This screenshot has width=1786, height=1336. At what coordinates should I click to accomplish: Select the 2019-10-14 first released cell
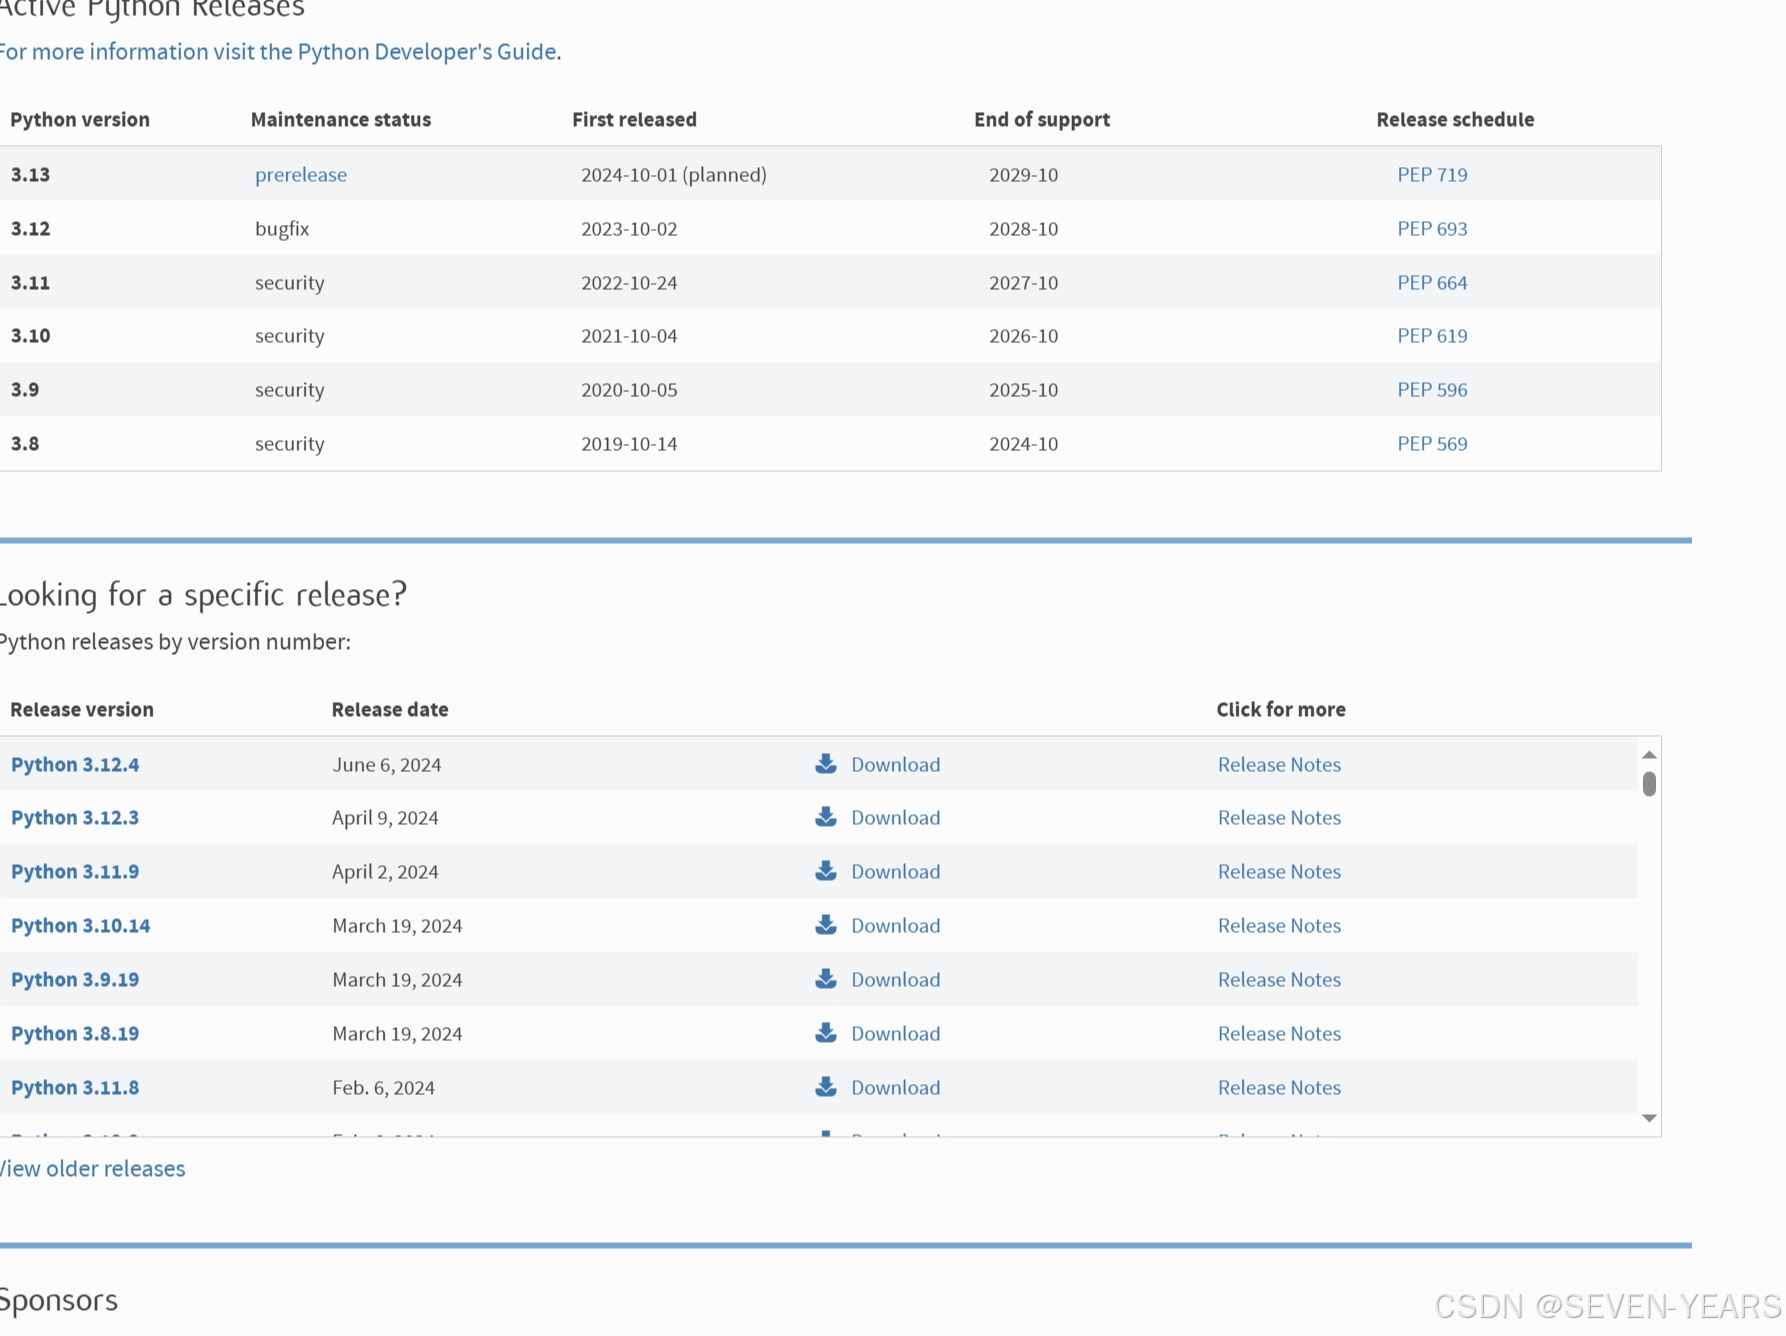(629, 443)
